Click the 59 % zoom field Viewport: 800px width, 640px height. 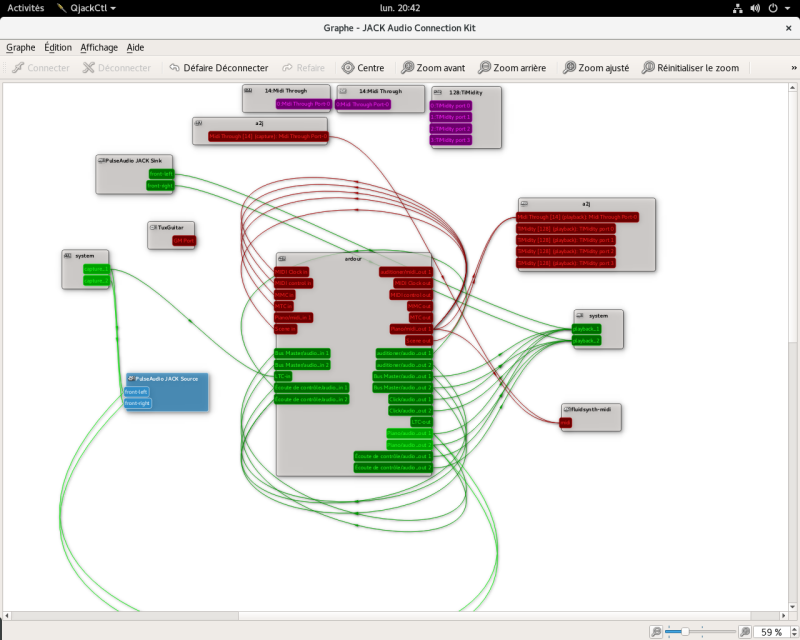coord(771,632)
